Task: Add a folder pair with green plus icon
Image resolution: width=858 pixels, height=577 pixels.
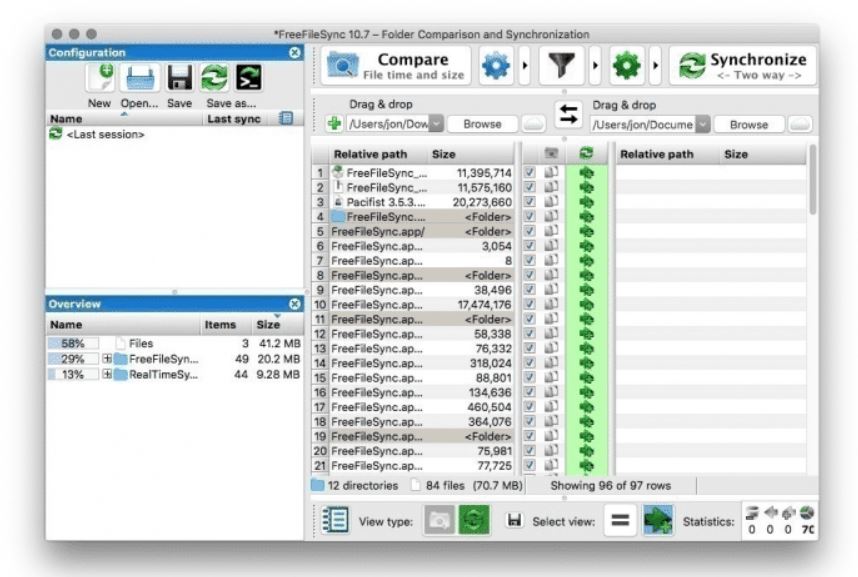Action: (x=334, y=124)
